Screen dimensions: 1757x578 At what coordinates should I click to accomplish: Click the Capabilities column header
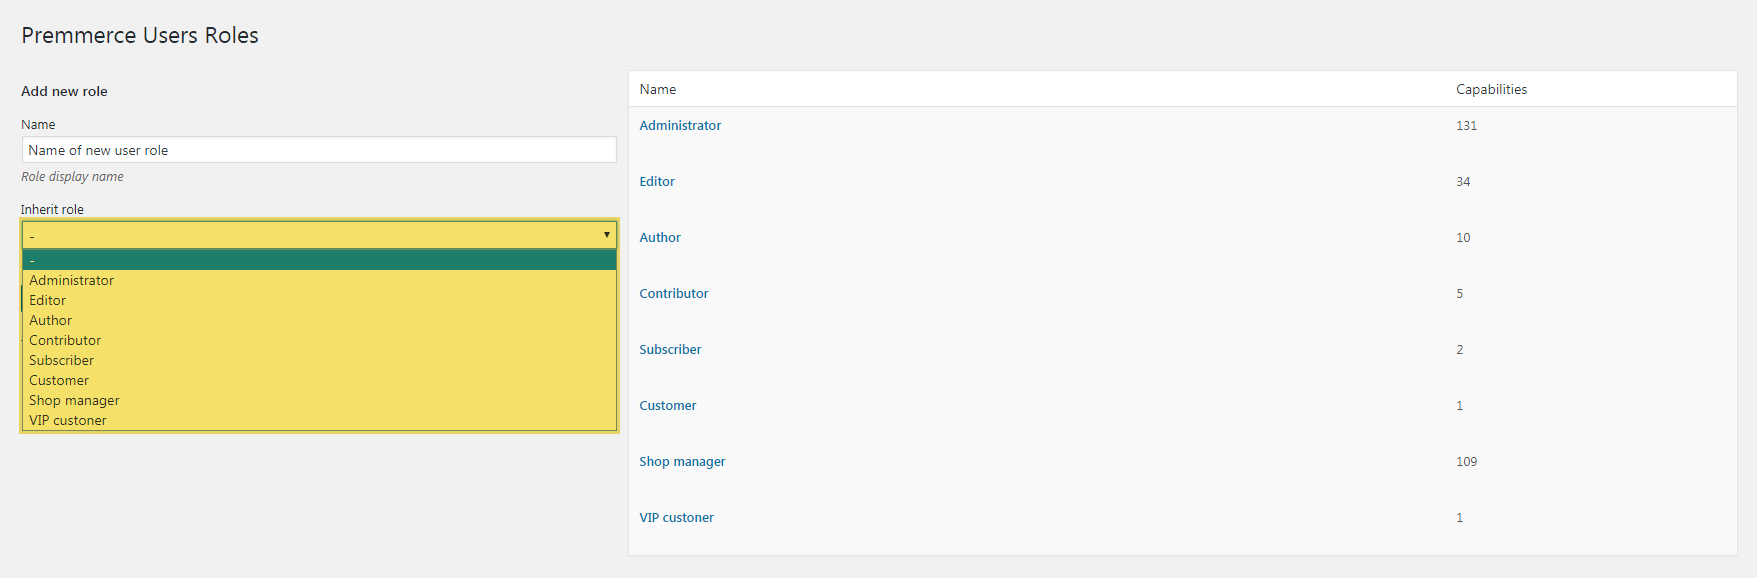(x=1491, y=89)
